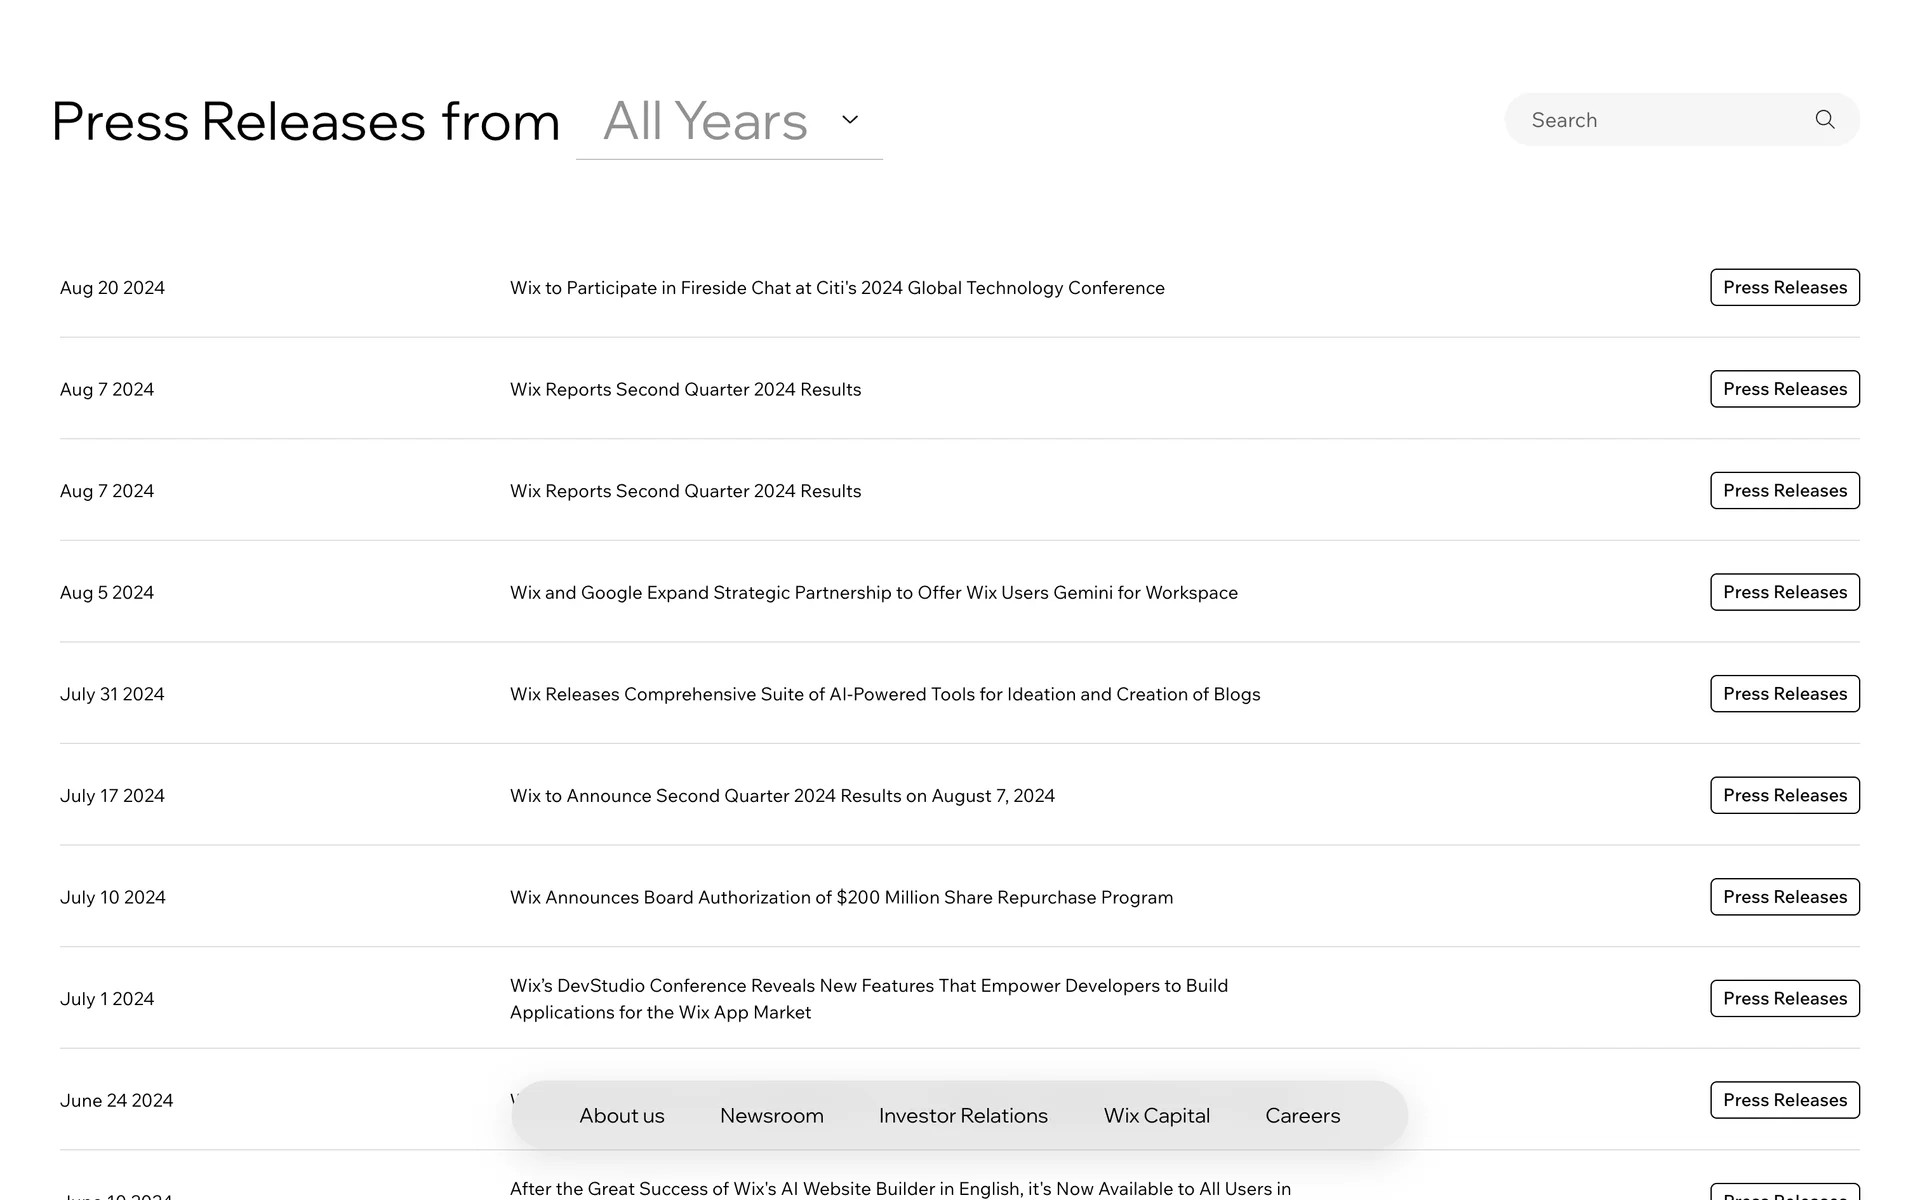Expand the All Years dropdown chevron
Screen dimensions: 1920x1200
pos(850,120)
